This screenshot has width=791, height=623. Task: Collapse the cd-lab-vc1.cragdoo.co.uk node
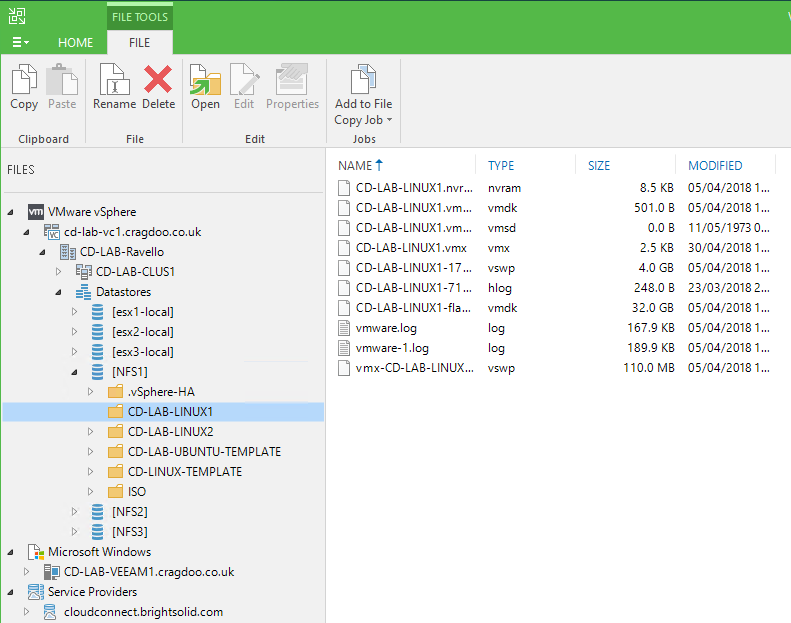[x=27, y=232]
